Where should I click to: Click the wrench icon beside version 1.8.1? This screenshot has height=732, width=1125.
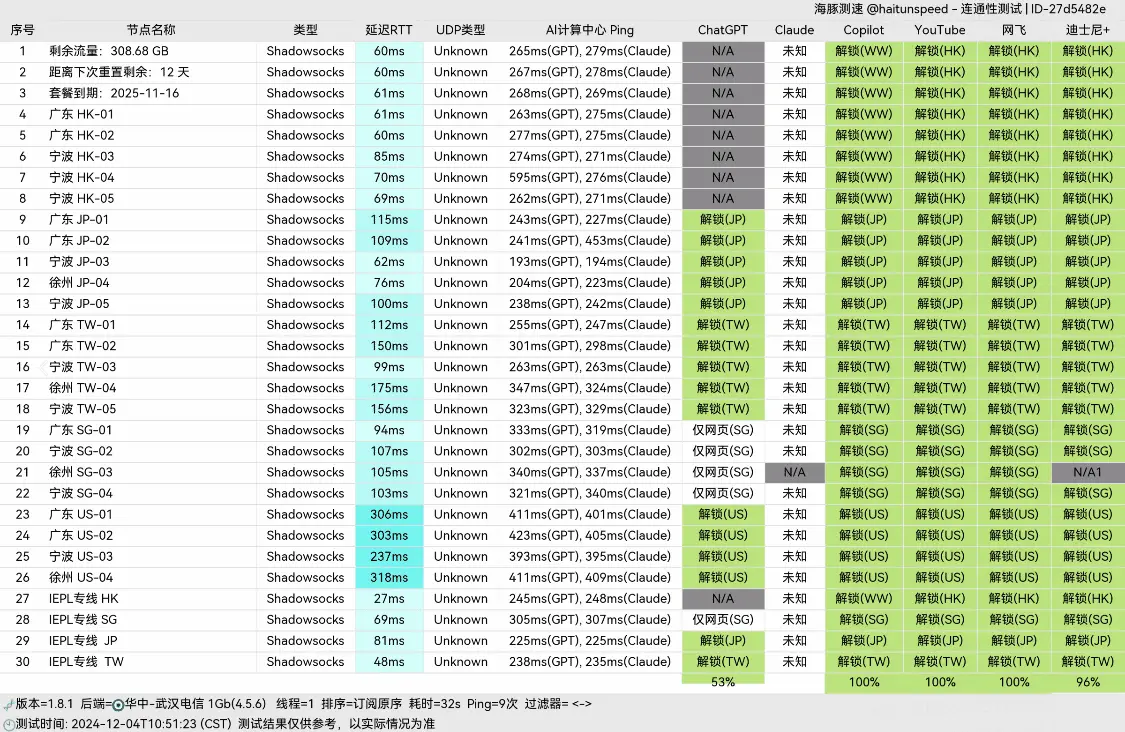8,704
